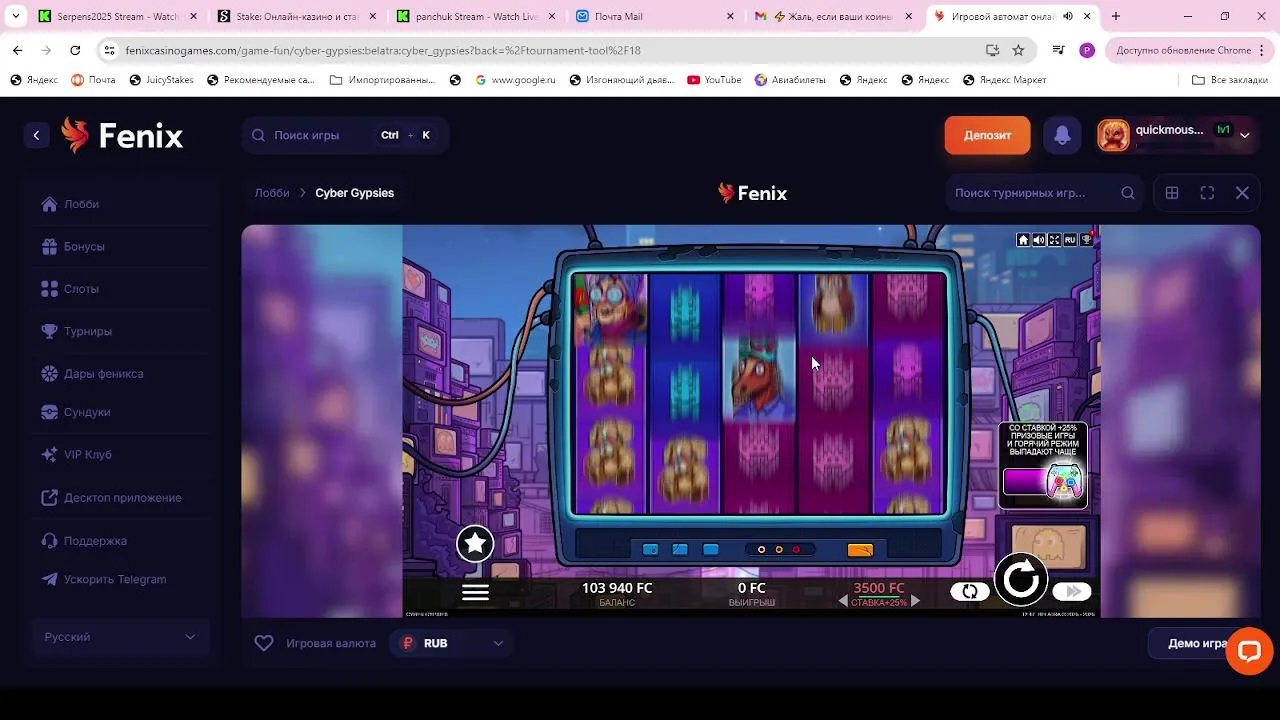Open Бонусы in the sidebar

(x=84, y=246)
